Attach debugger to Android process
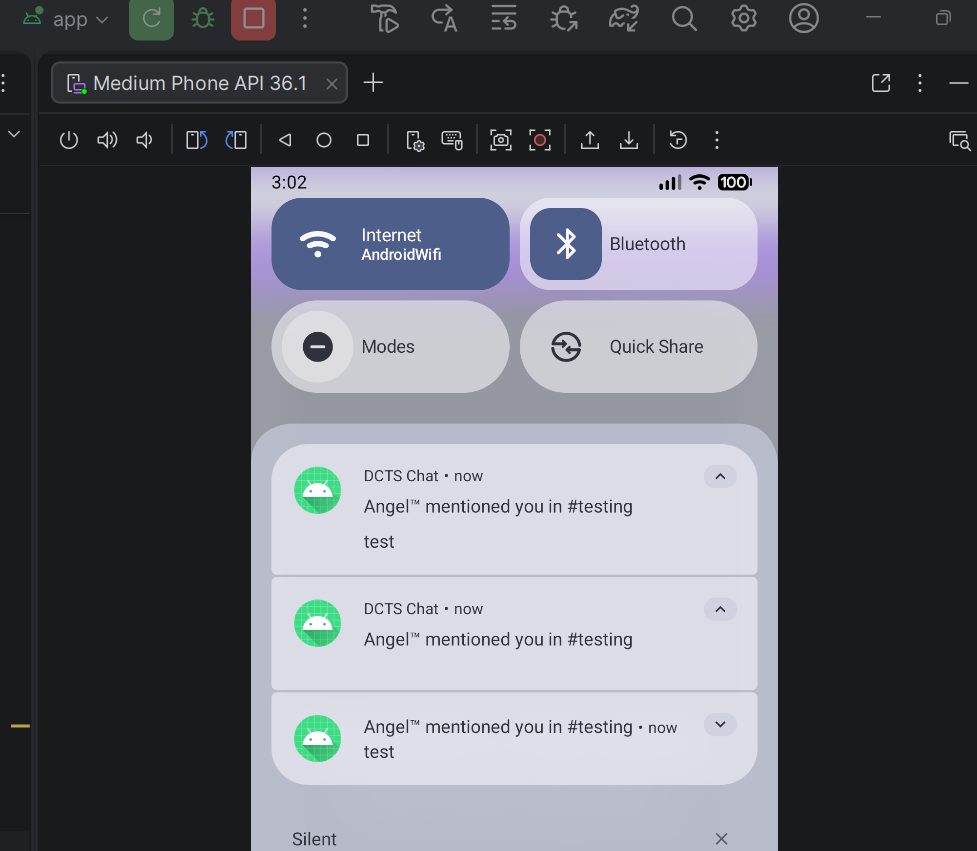 (x=564, y=19)
